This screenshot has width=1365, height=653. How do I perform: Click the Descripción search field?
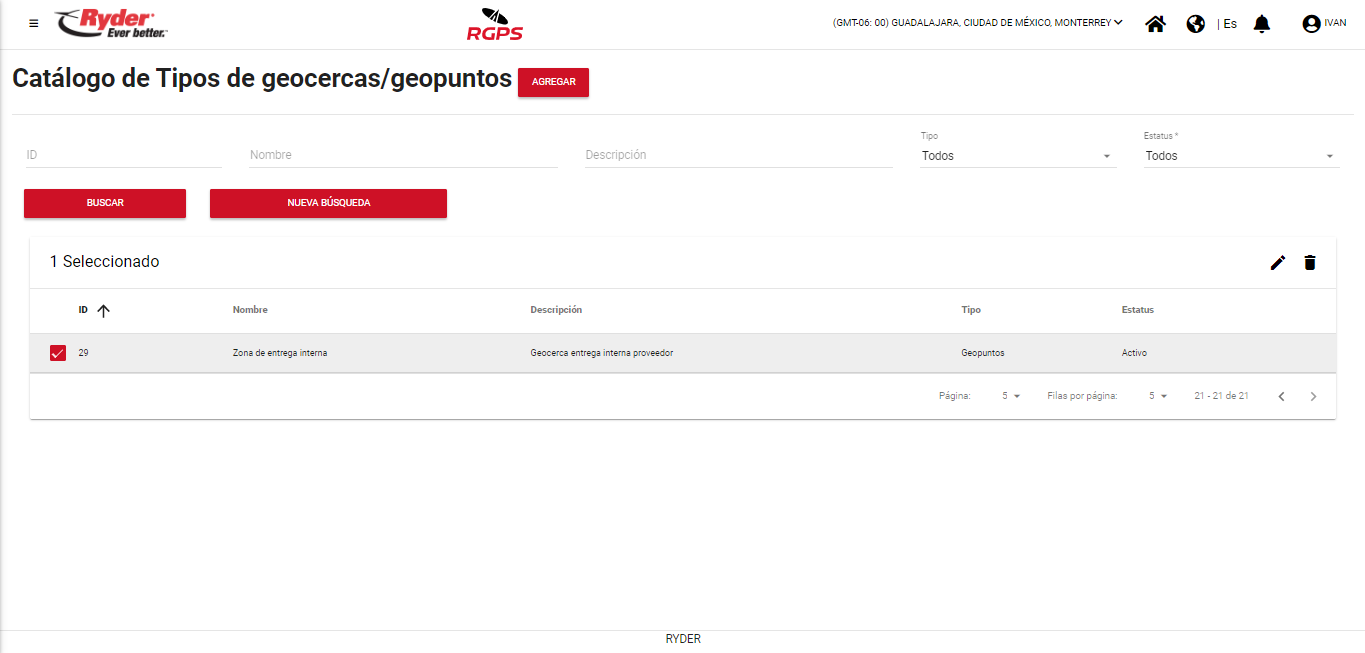tap(738, 155)
